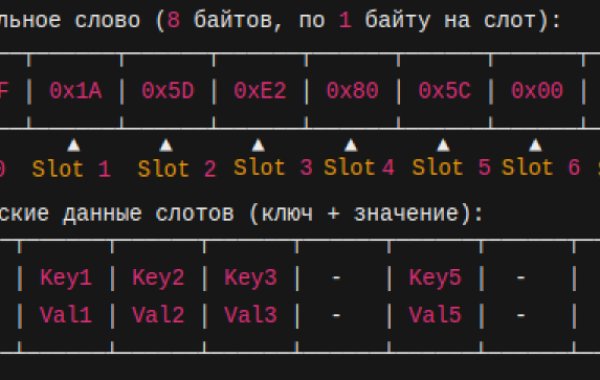Select the 0x80 byte cell
Screen dimensions: 600x380
[352, 91]
